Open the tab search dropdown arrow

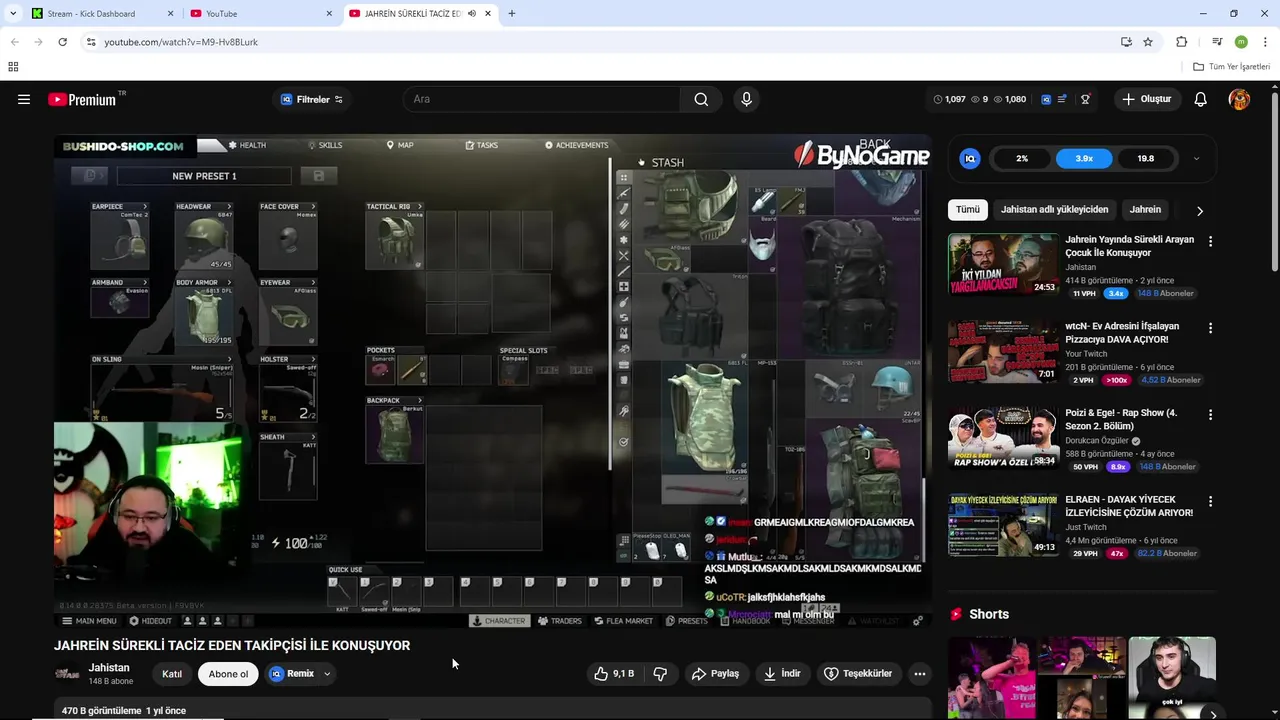13,14
